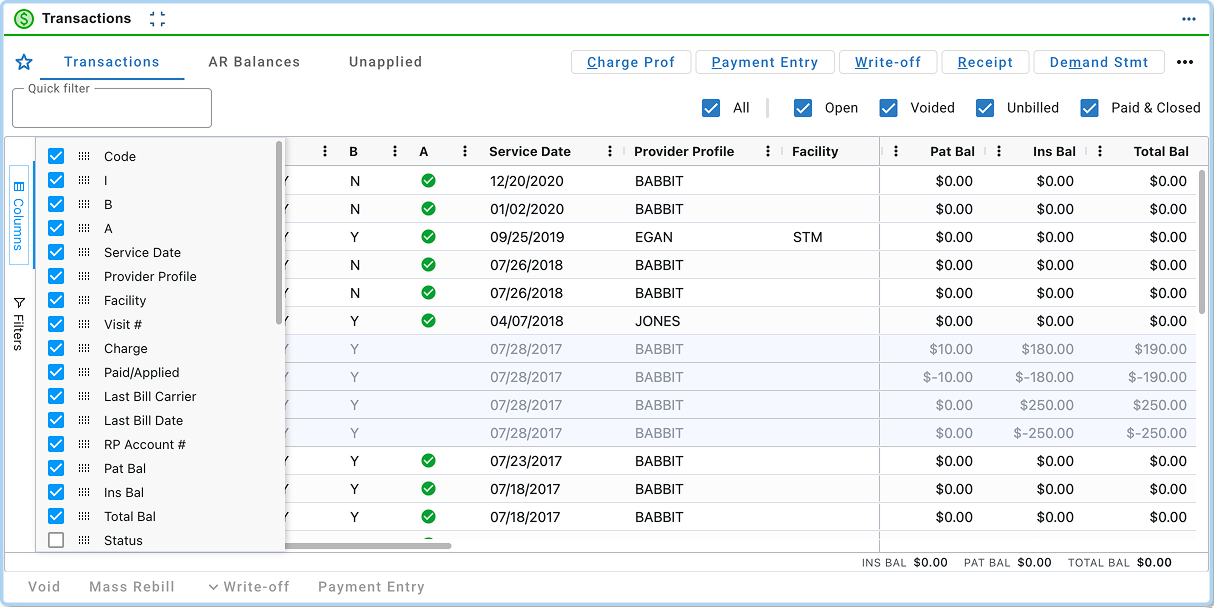Open the column menu left of B header
Screen dimensions: 1214x608
tap(325, 152)
